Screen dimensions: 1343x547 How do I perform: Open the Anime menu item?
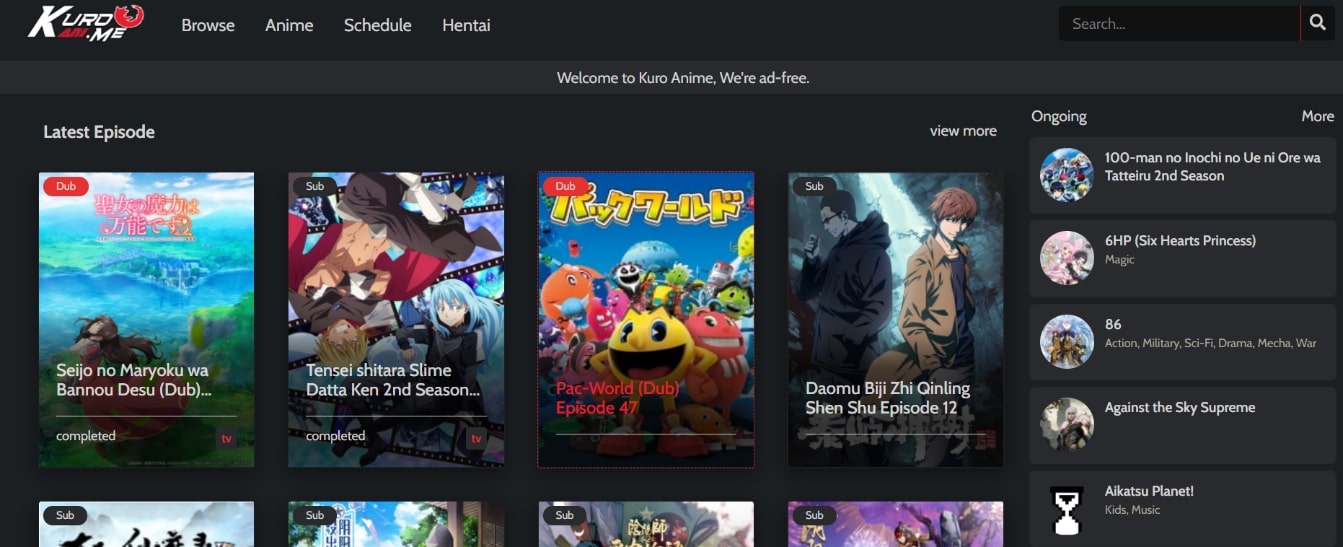pos(289,25)
